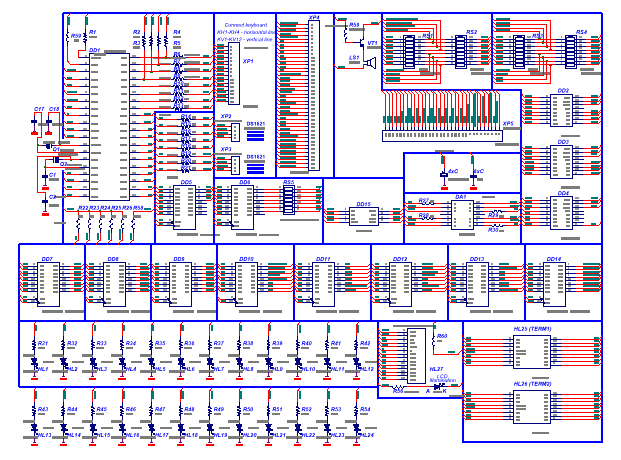
Task: Select the DD7 chip
Action: [46, 280]
